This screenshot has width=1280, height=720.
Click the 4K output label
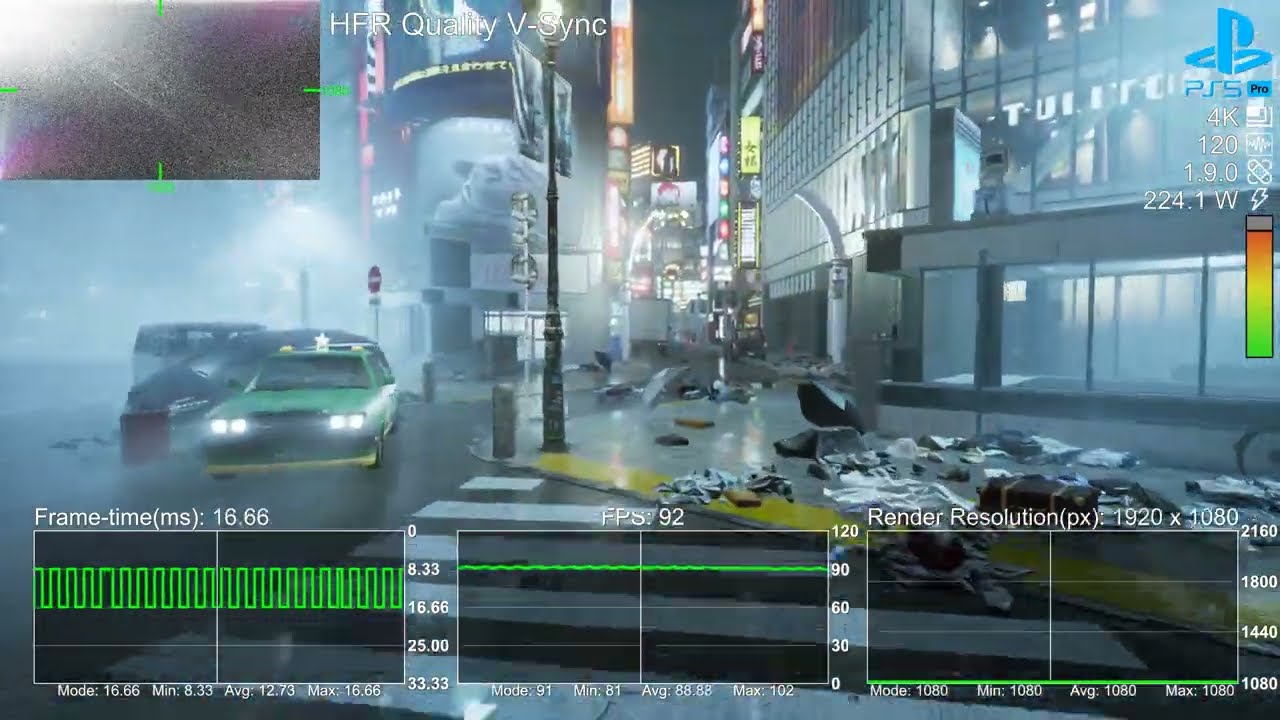(x=1223, y=118)
